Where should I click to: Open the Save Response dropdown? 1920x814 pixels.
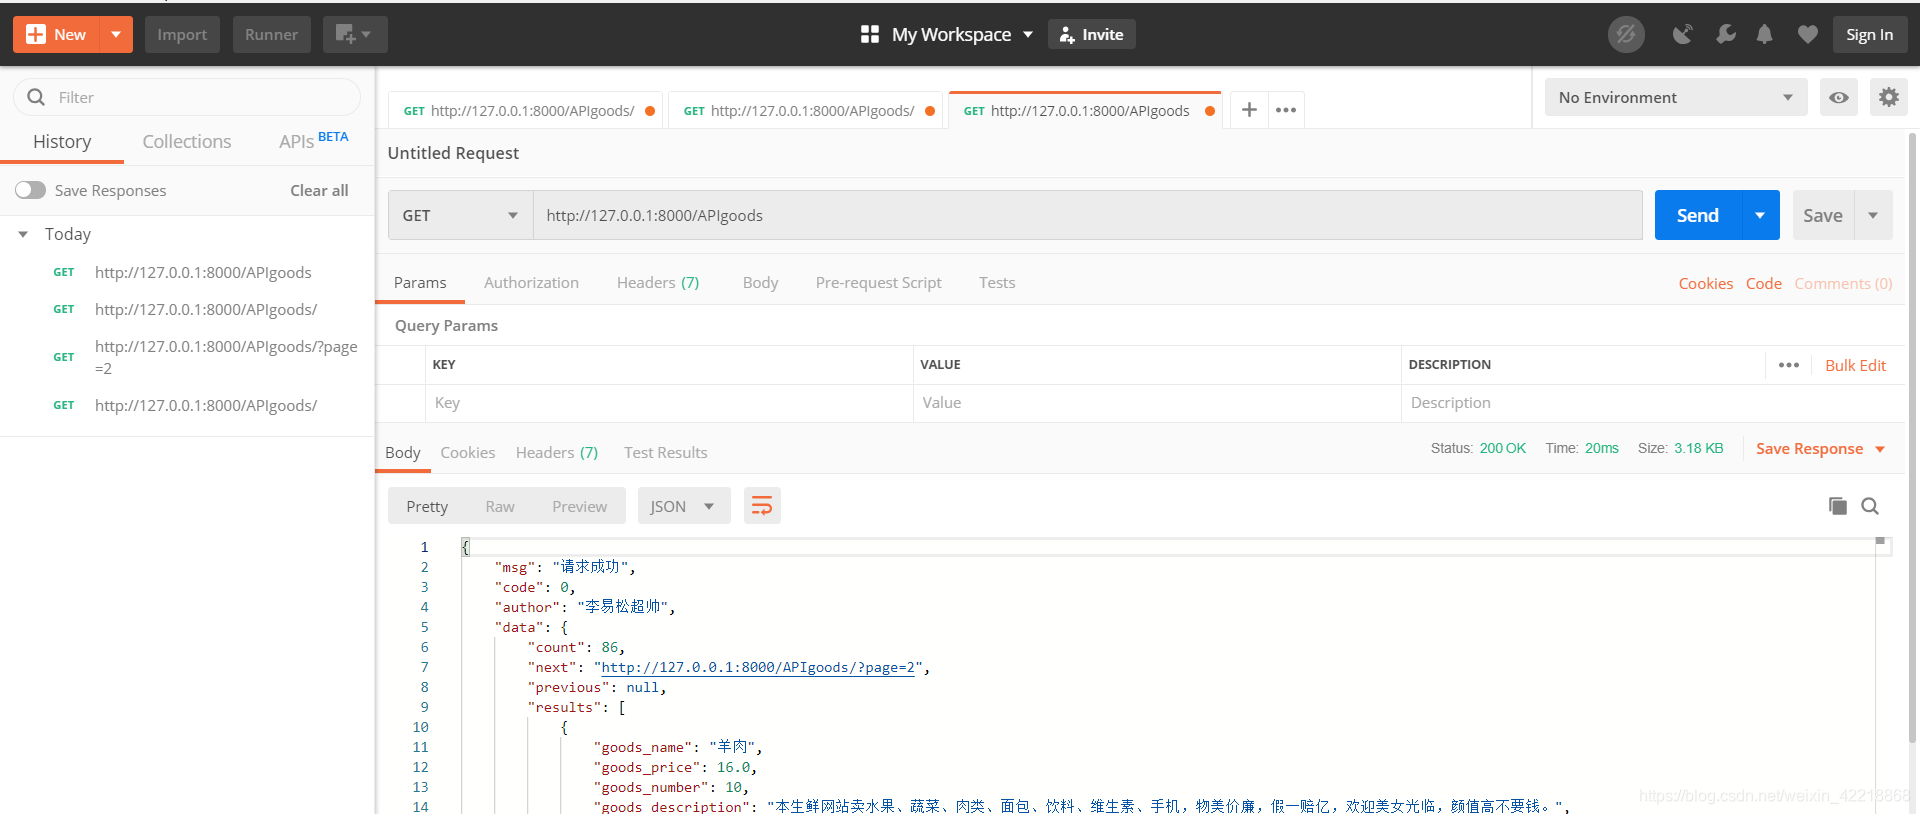(x=1820, y=449)
